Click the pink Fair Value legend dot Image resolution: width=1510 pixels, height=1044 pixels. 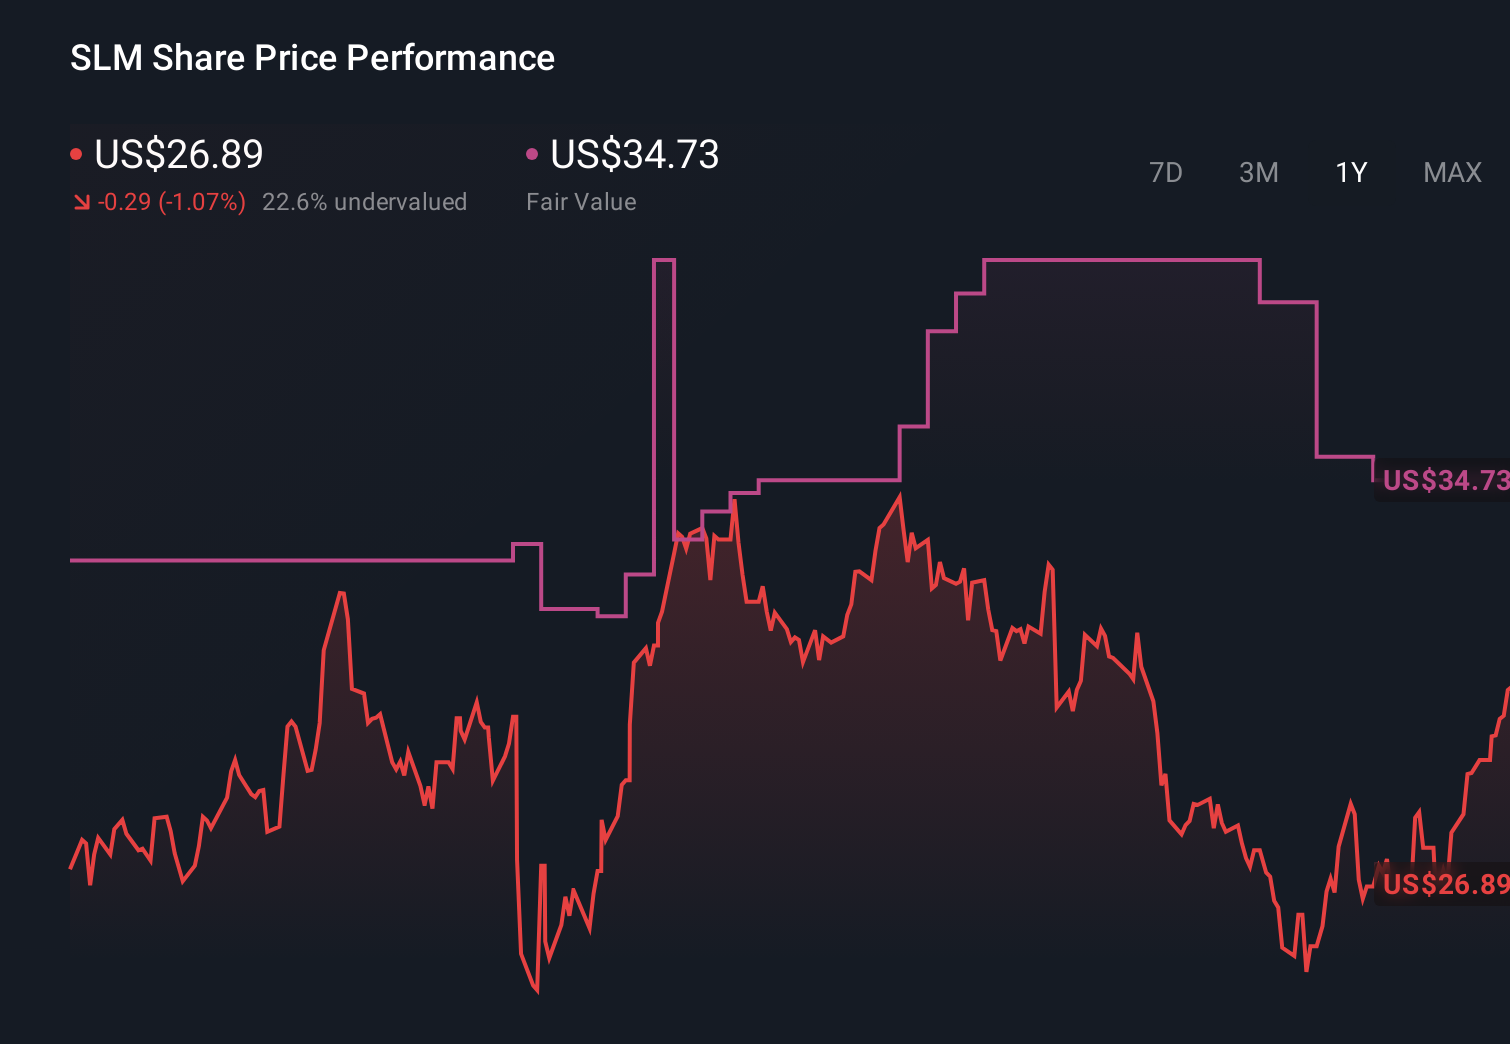[x=531, y=153]
